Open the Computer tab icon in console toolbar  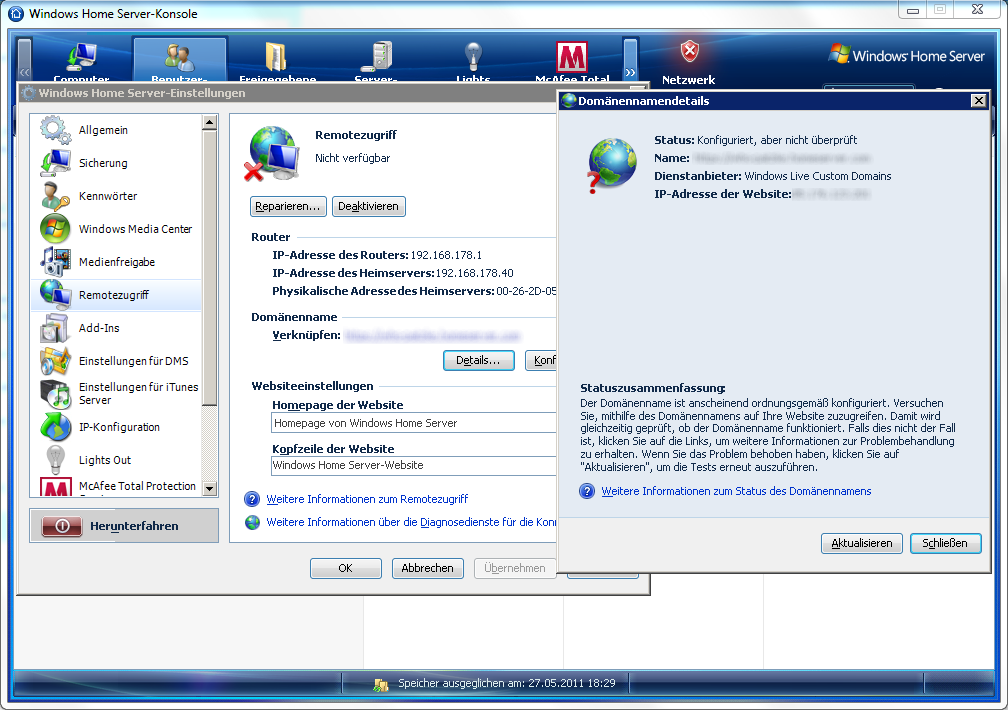81,57
